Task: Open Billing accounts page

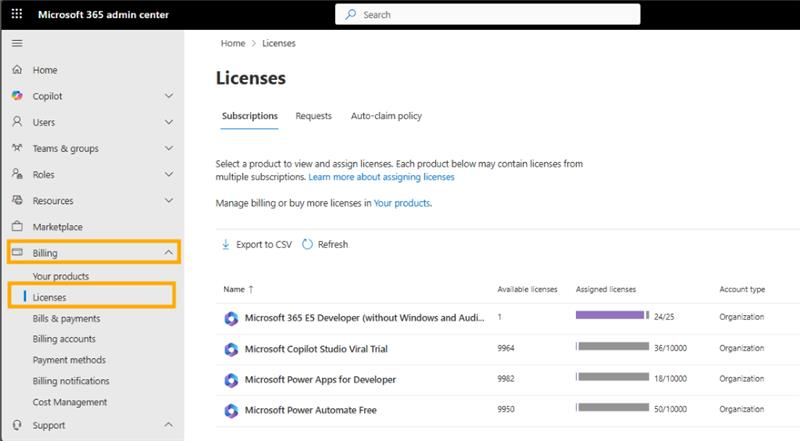Action: point(64,339)
